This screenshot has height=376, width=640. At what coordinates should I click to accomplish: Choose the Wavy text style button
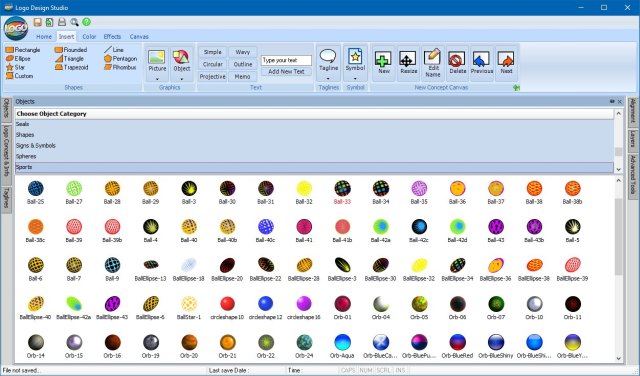(242, 52)
